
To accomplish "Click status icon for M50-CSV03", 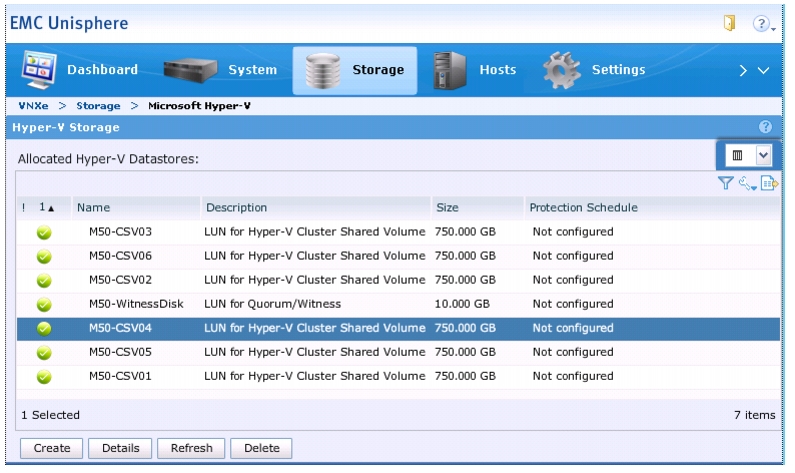I will tap(44, 232).
